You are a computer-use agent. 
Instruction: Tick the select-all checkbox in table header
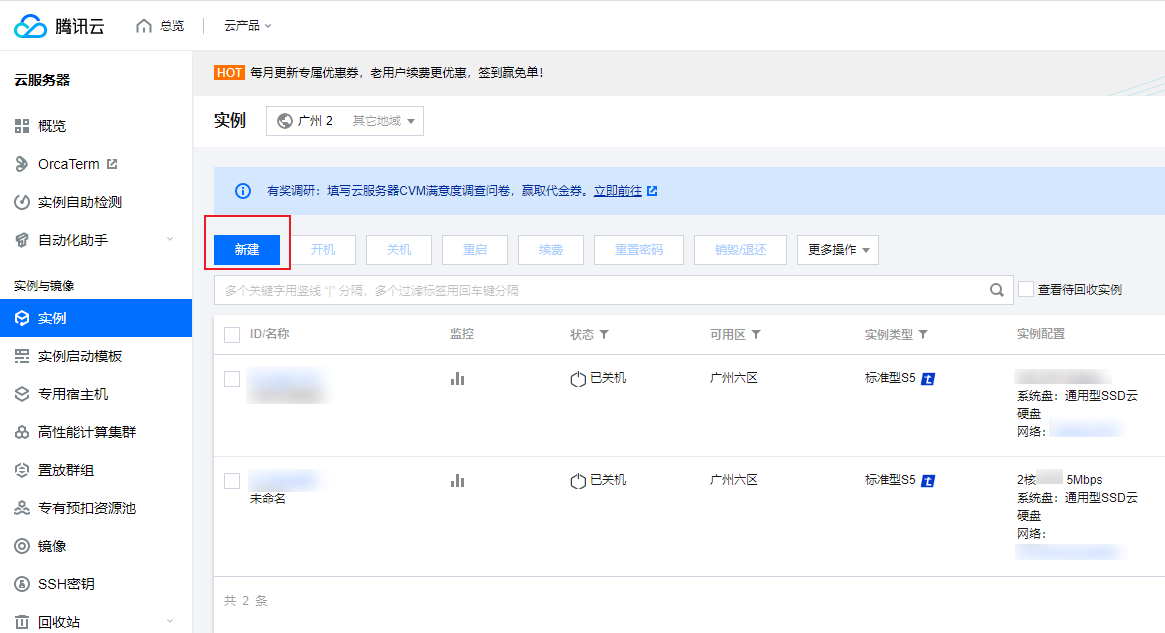(x=232, y=335)
